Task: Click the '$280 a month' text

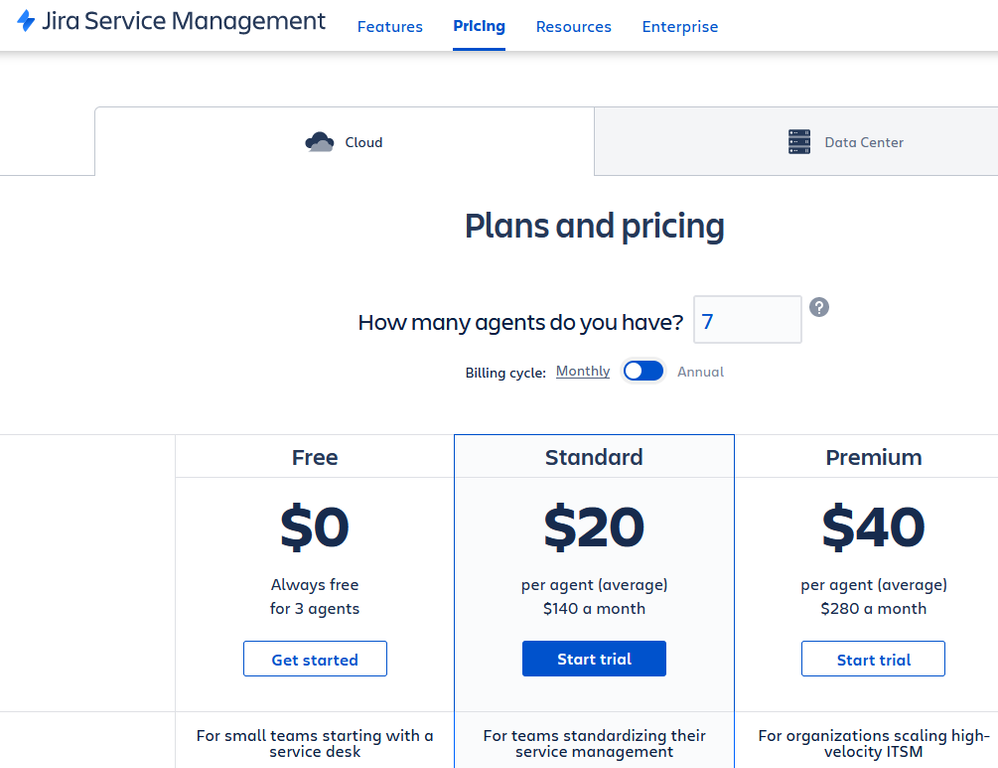Action: [x=873, y=609]
